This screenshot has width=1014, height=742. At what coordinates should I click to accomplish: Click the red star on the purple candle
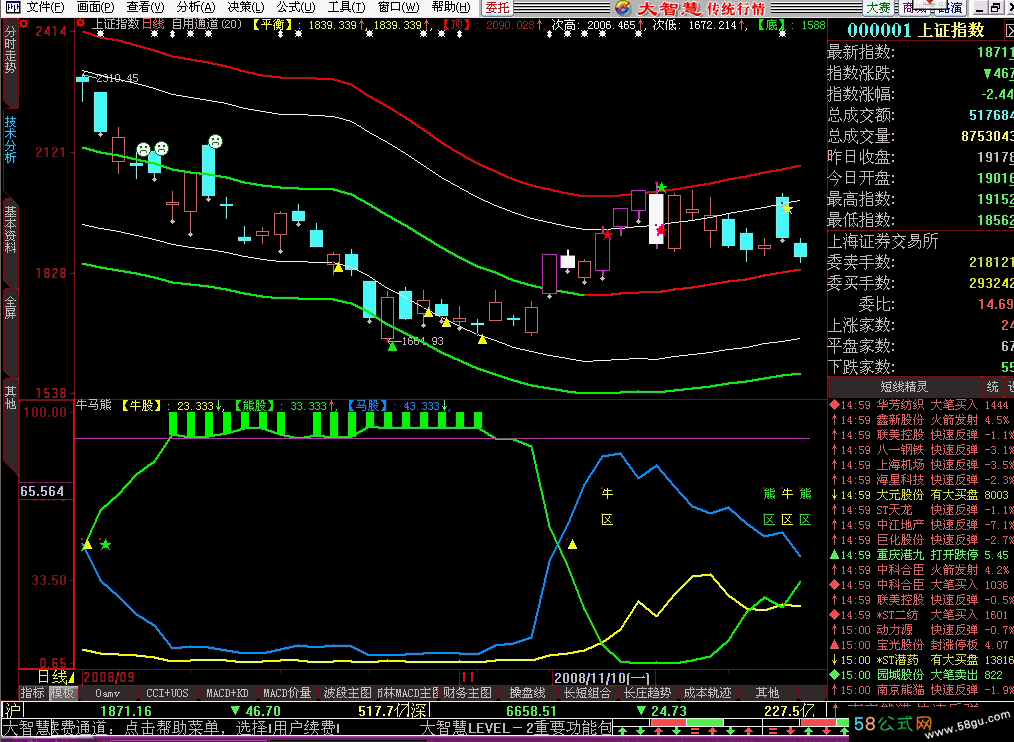click(x=607, y=234)
